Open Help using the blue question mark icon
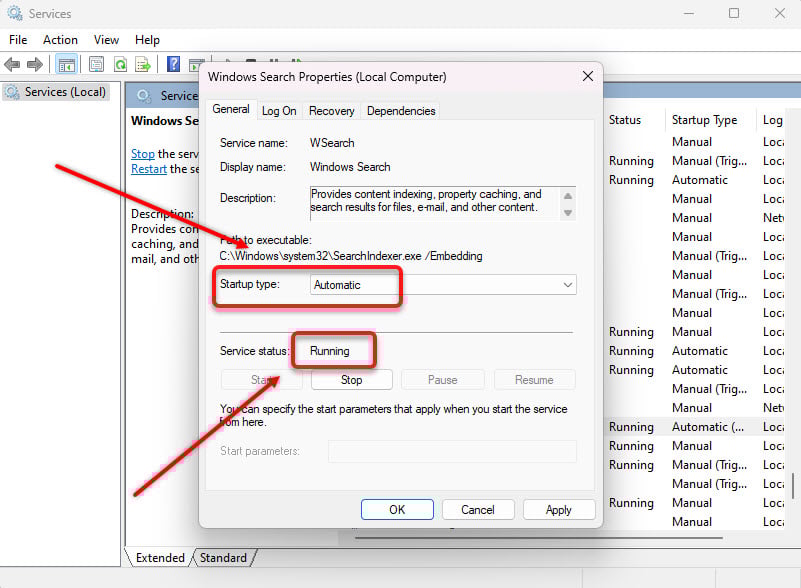 tap(174, 64)
